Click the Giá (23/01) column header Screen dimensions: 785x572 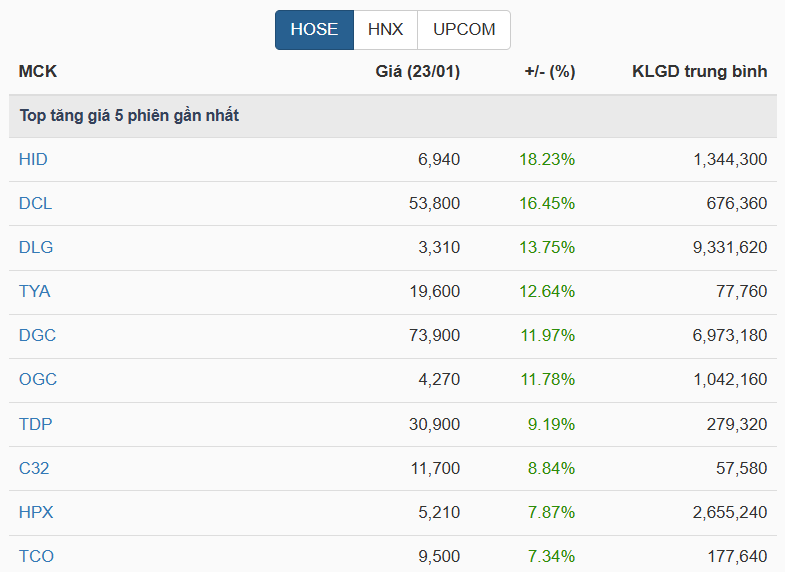[x=417, y=71]
